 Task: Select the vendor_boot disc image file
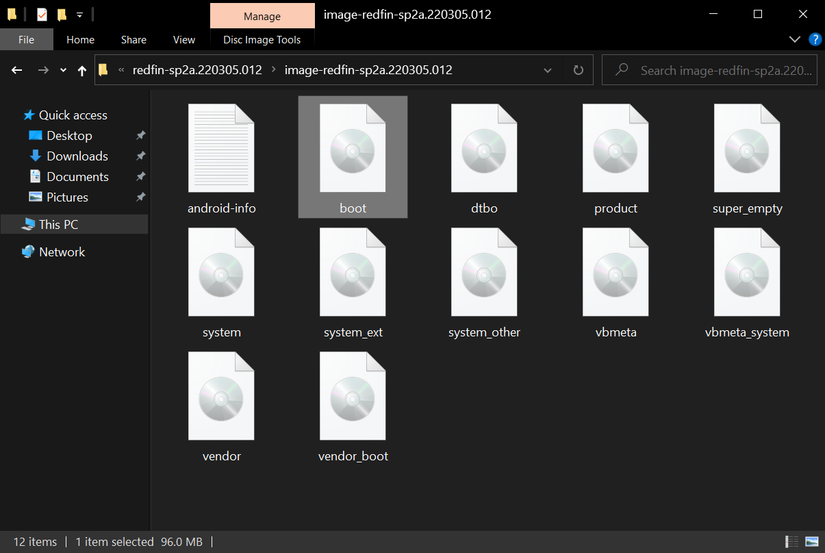point(353,396)
